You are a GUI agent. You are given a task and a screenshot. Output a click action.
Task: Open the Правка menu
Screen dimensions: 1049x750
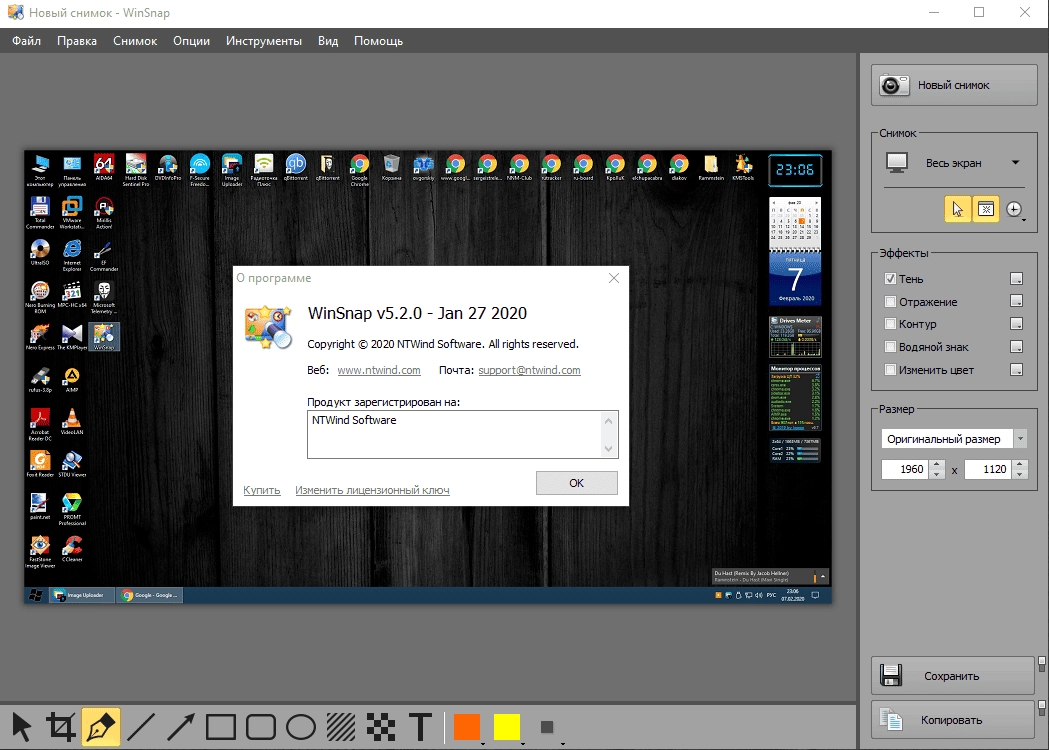pos(77,41)
